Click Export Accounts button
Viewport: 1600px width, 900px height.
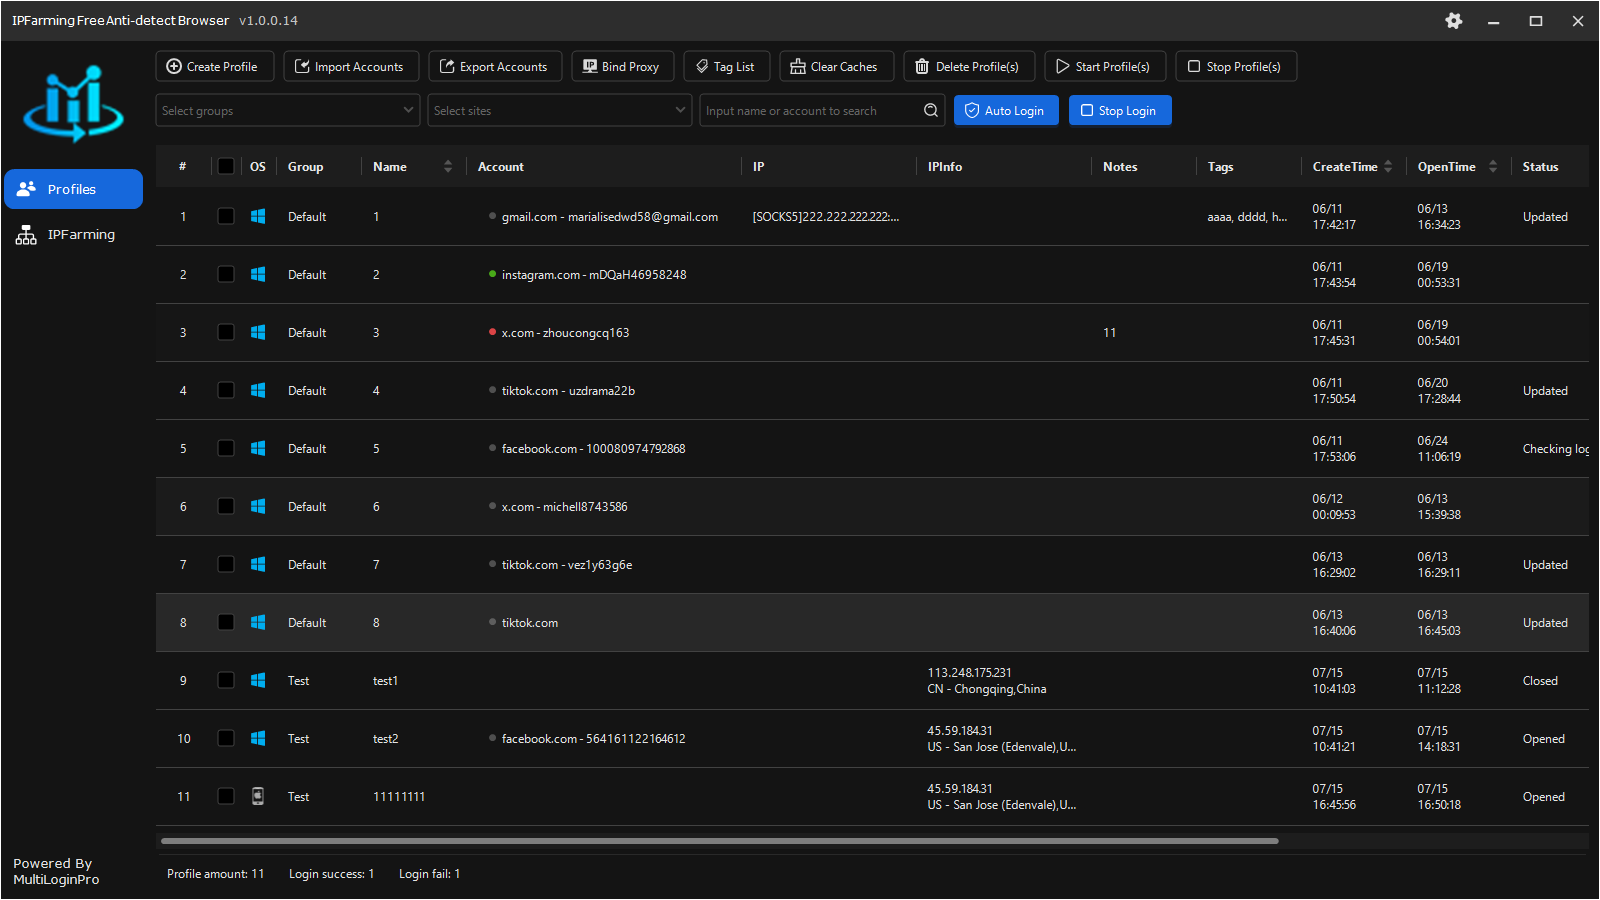point(495,66)
